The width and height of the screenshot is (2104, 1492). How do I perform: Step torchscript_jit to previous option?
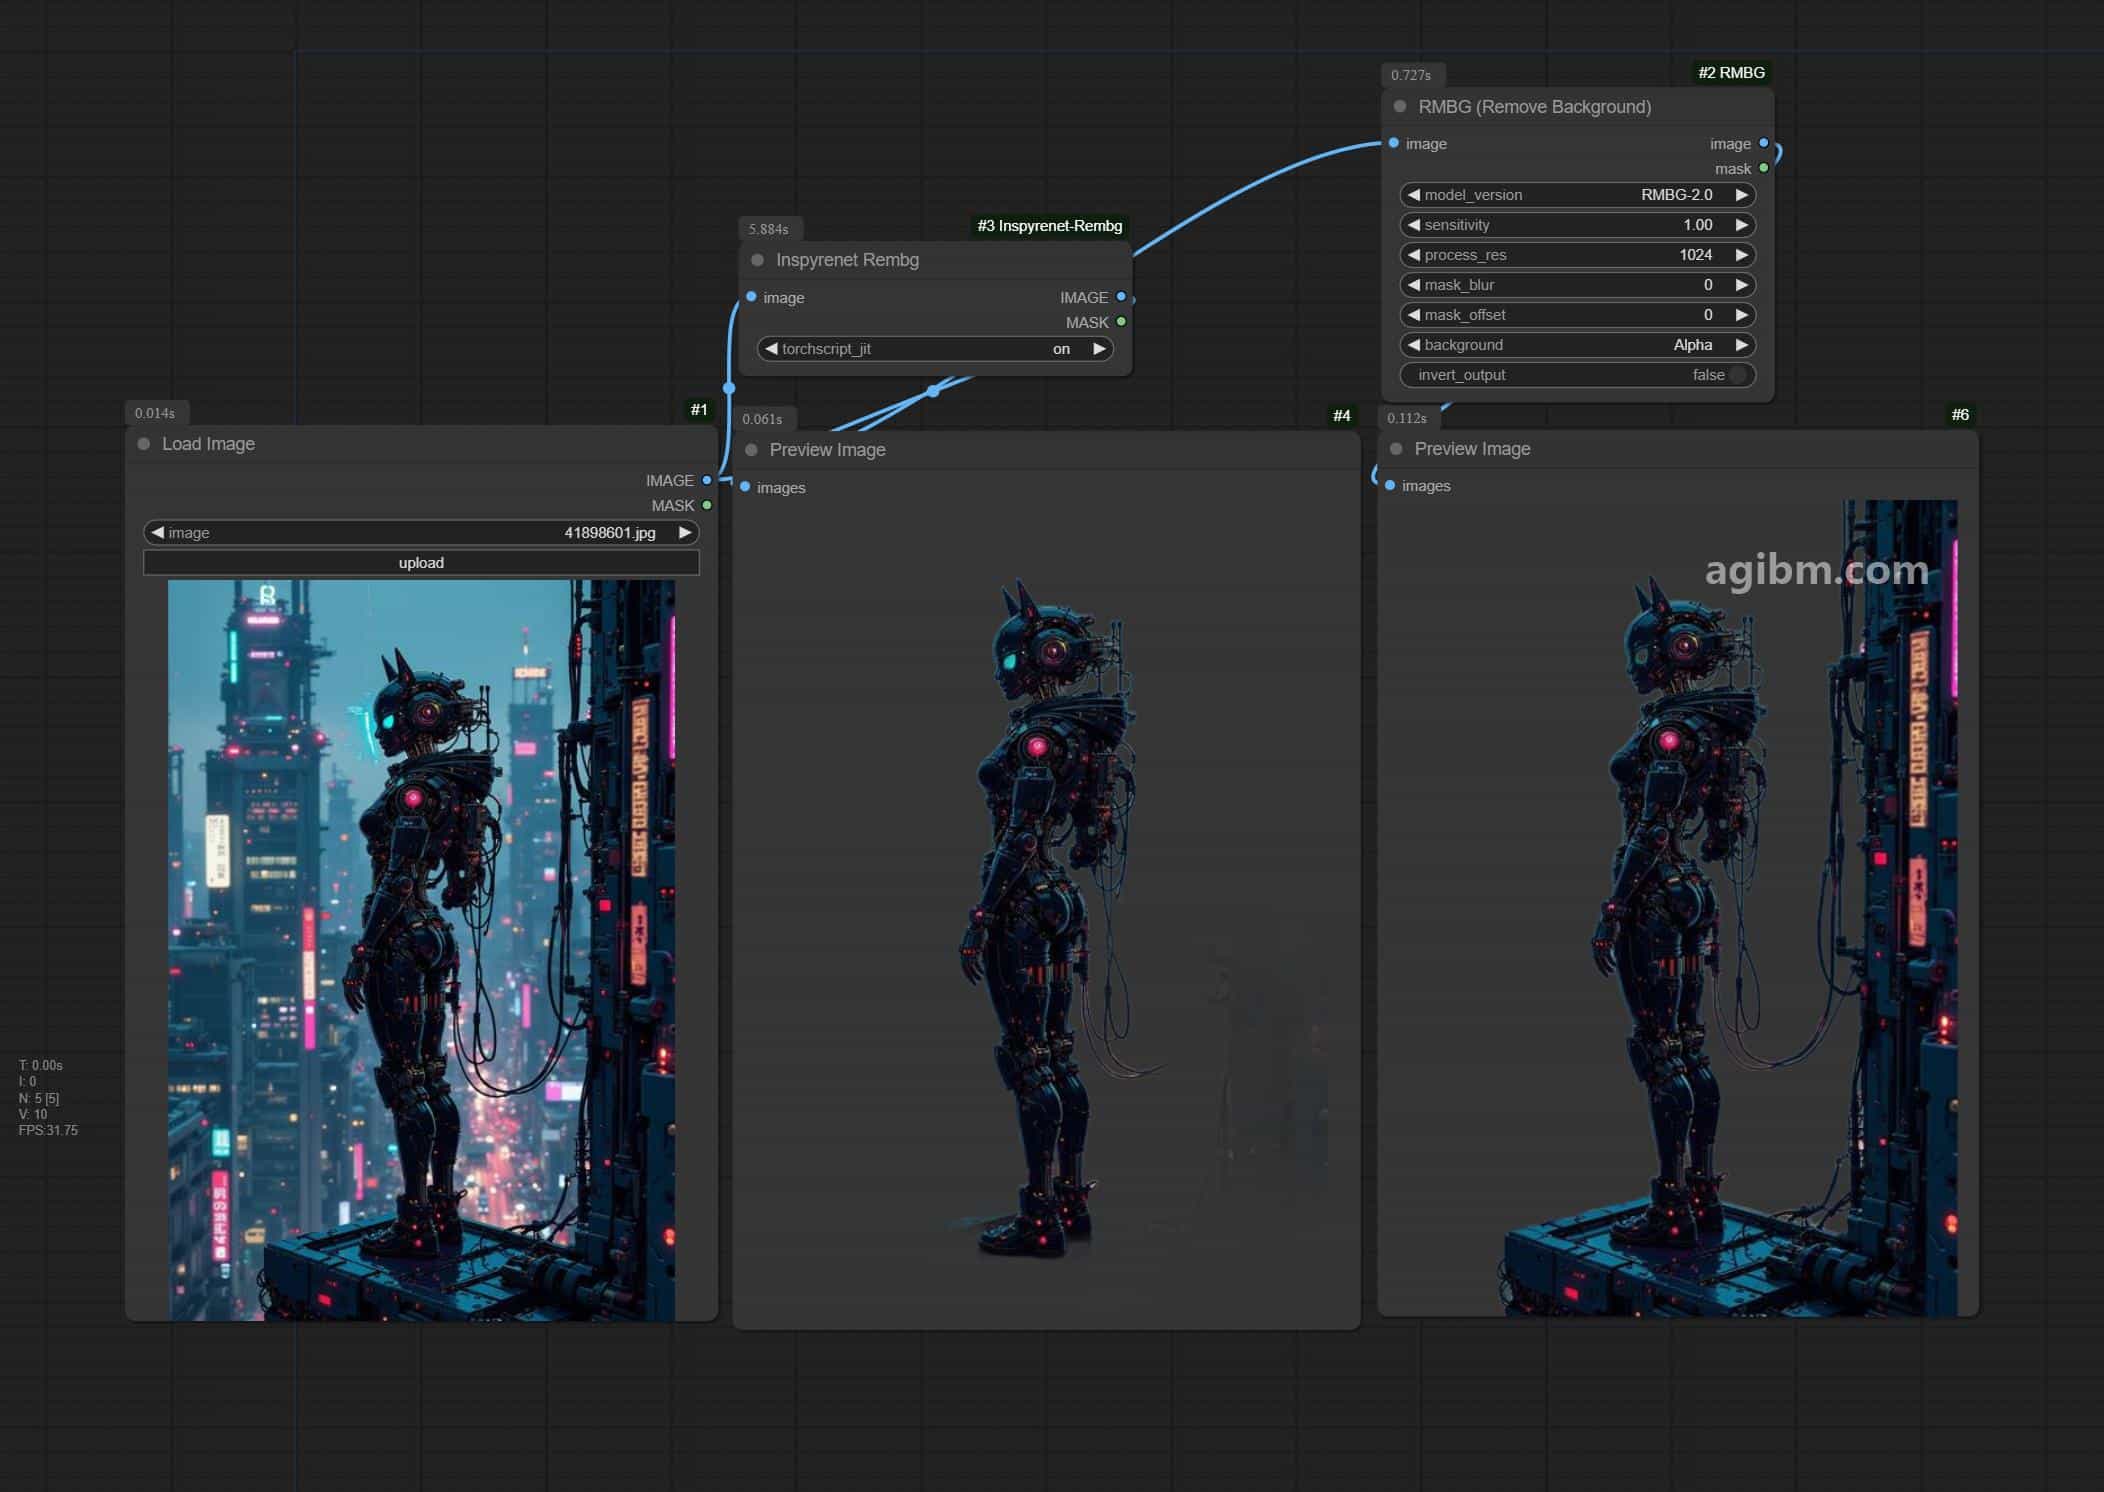pos(771,349)
